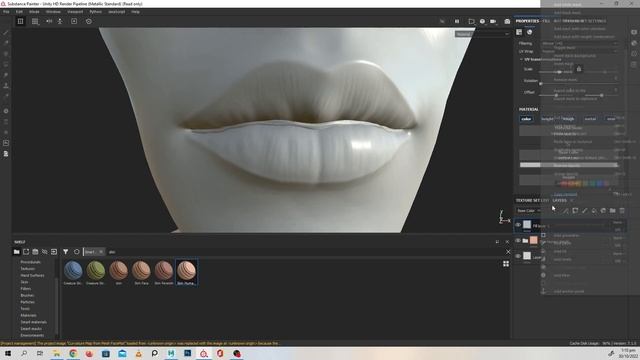The image size is (640, 360).
Task: Open the Edit menu
Action: (x=19, y=12)
